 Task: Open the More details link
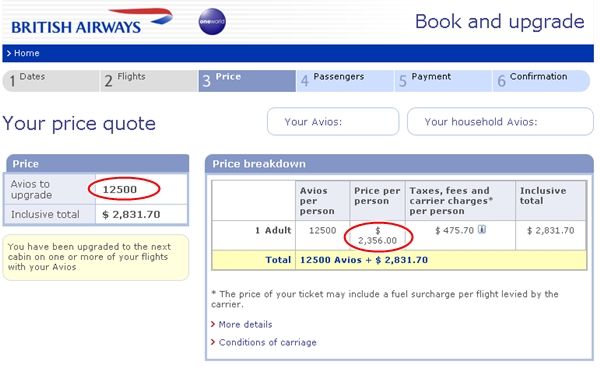coord(245,324)
